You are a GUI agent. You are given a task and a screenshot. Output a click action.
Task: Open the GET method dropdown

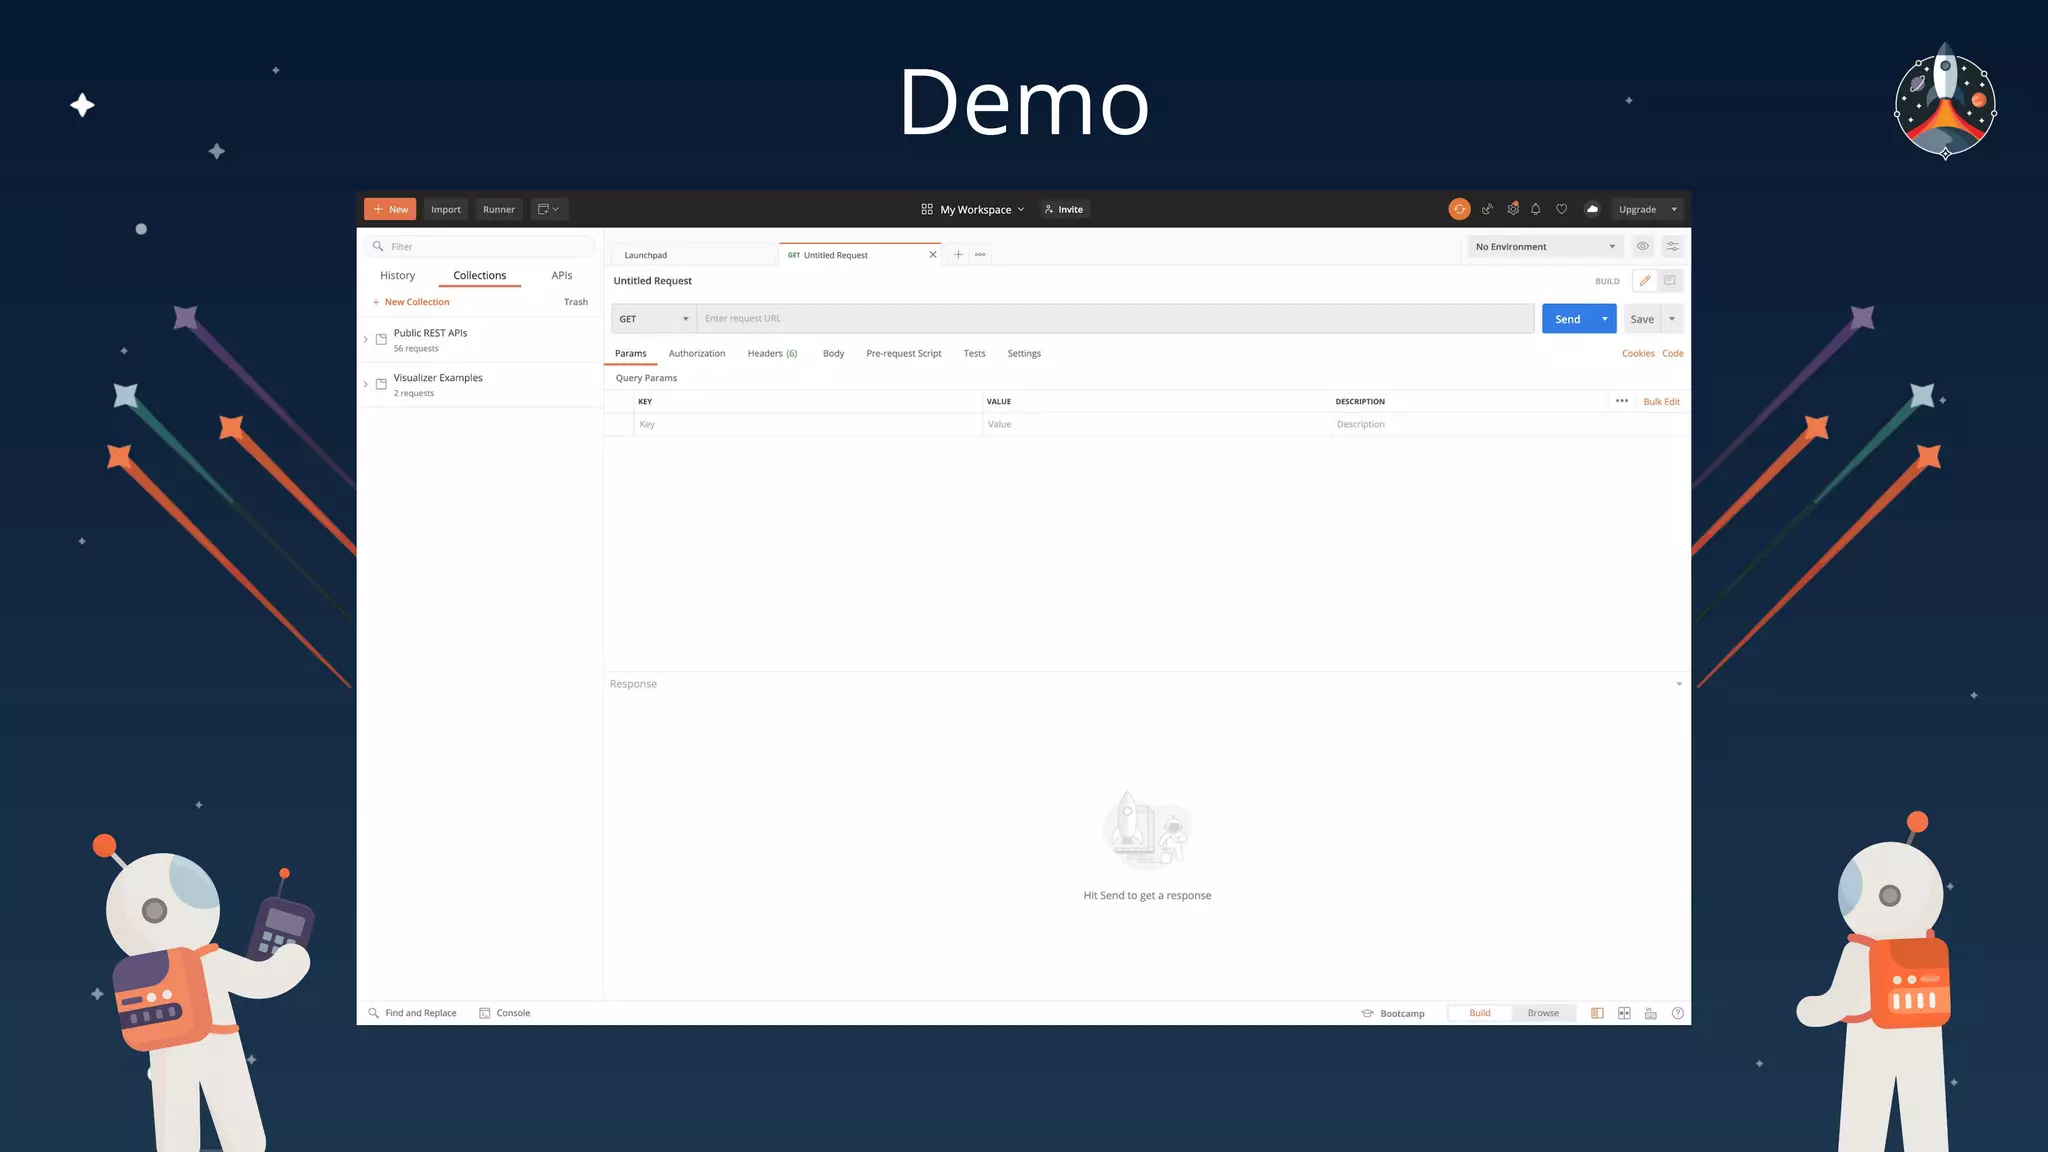(654, 319)
